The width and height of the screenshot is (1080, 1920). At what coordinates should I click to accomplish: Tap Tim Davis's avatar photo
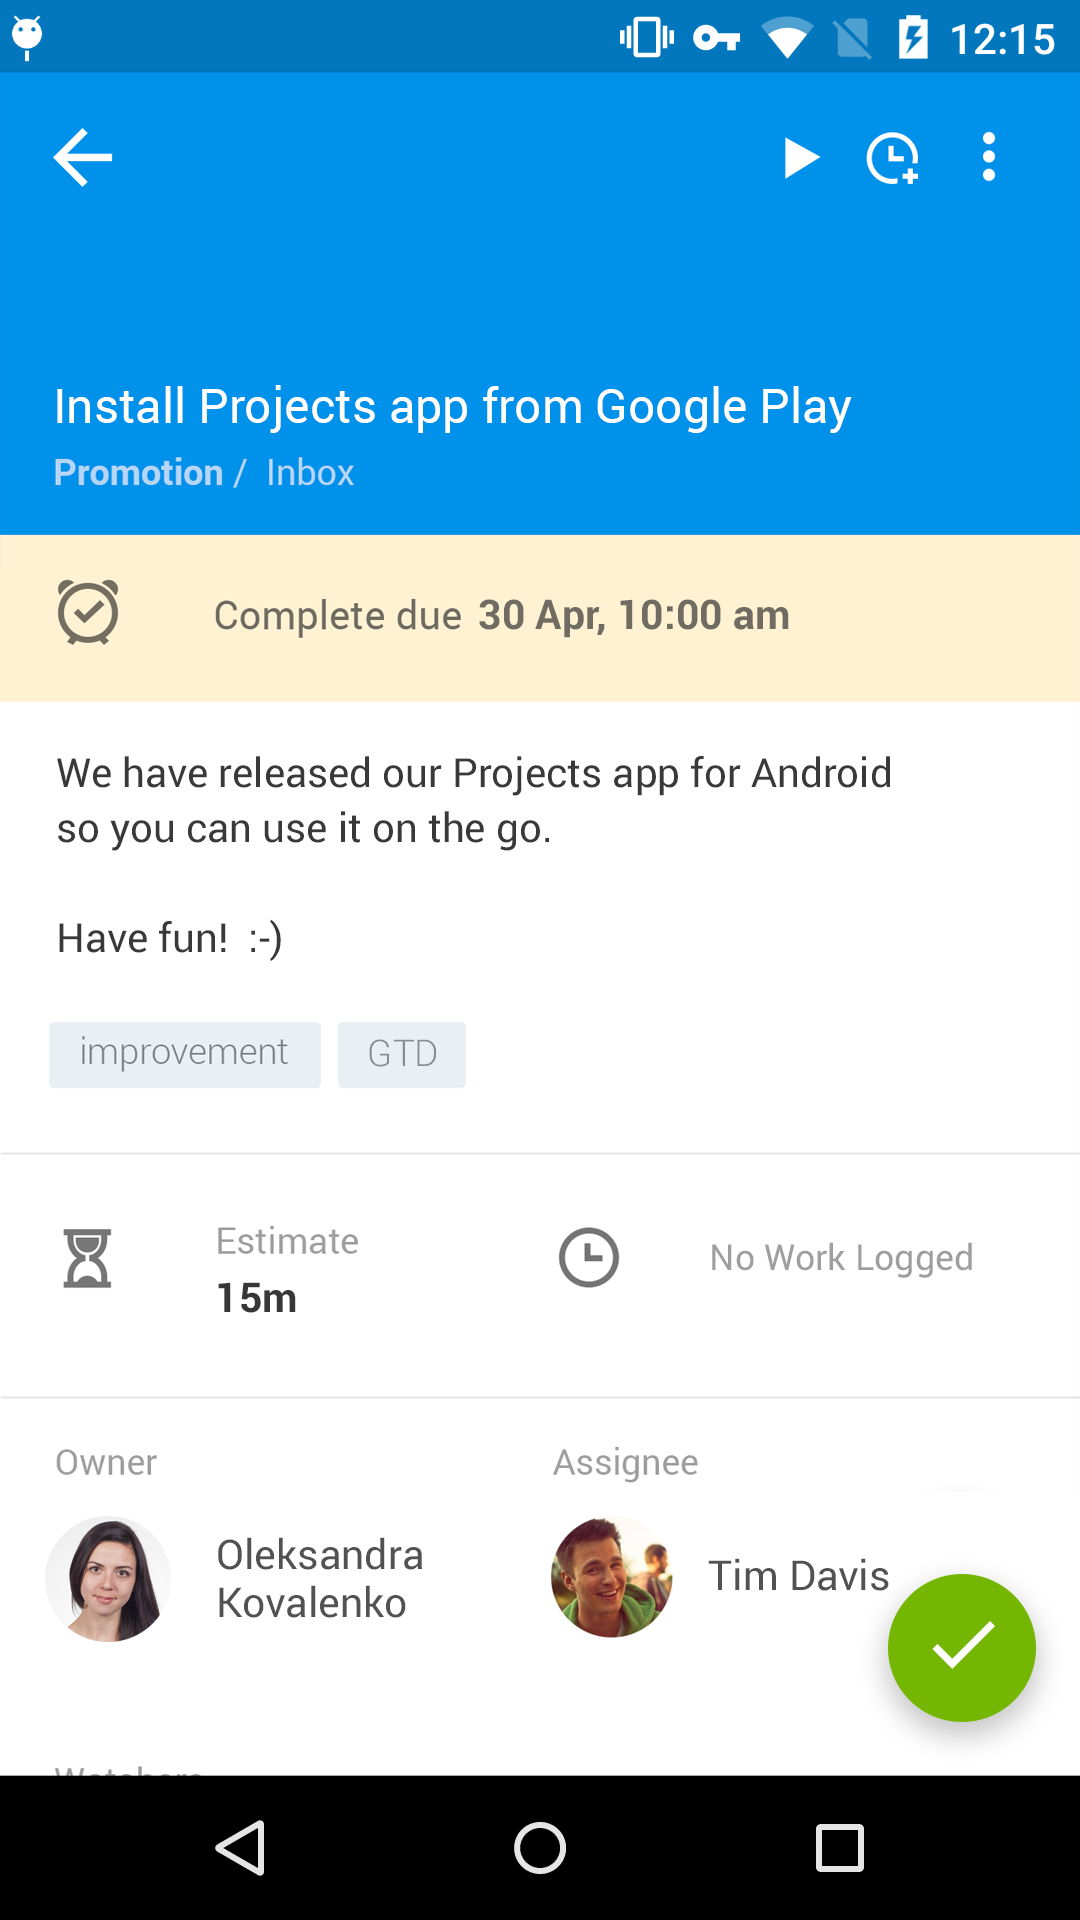click(612, 1577)
